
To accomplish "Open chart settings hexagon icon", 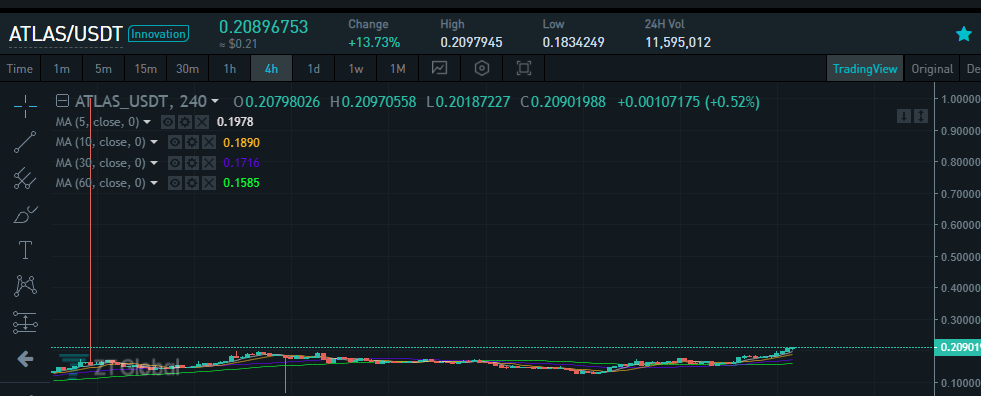I will (482, 68).
